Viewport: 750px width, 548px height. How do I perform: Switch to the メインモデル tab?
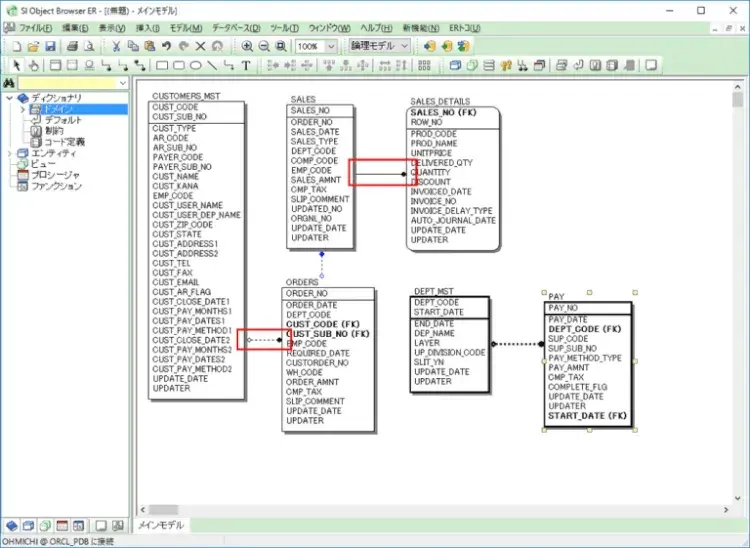[160, 525]
